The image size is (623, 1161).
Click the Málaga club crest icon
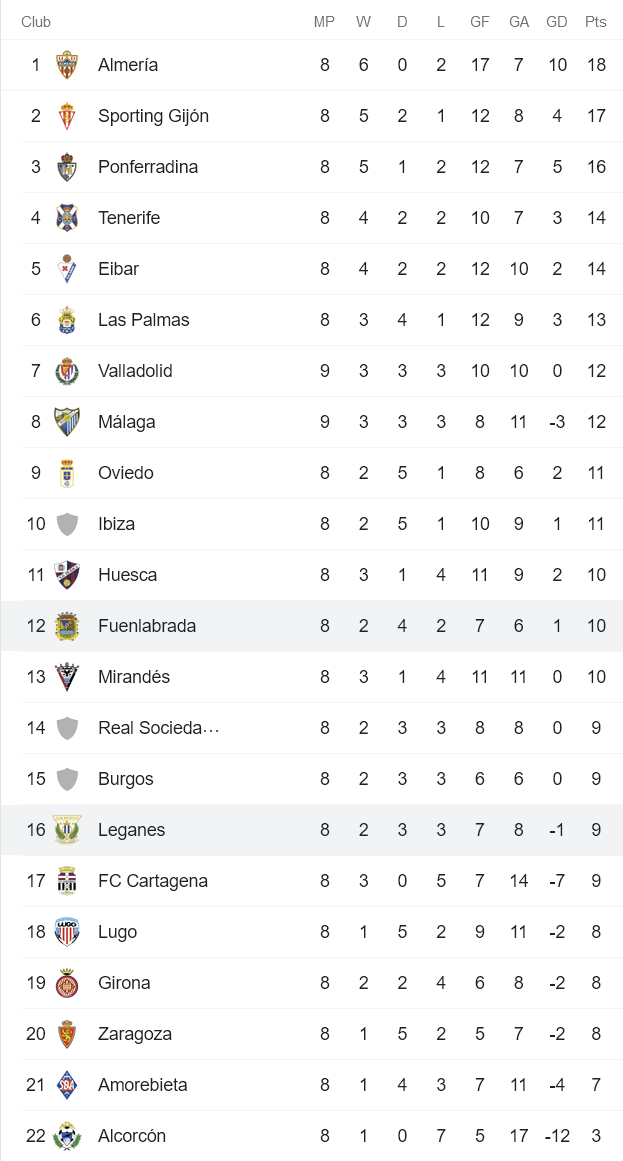click(x=67, y=422)
